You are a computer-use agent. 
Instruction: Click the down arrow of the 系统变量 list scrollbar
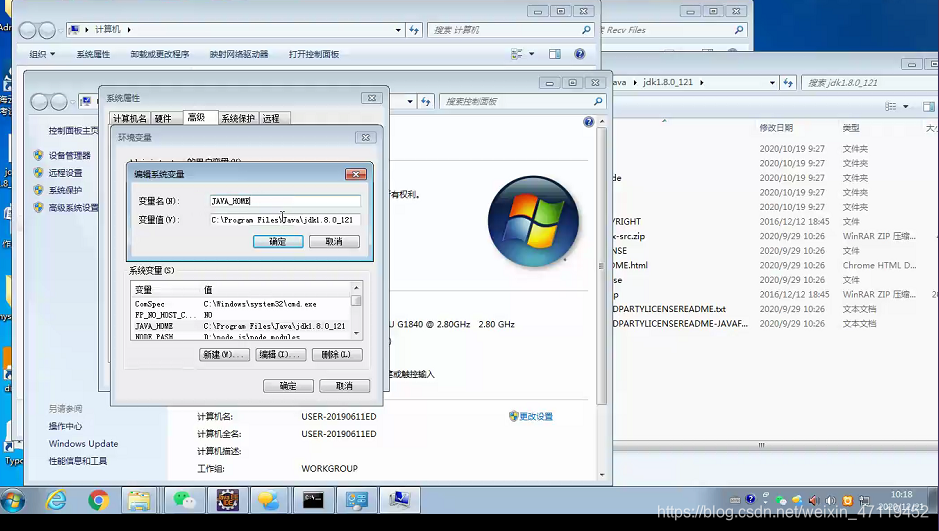click(x=356, y=334)
